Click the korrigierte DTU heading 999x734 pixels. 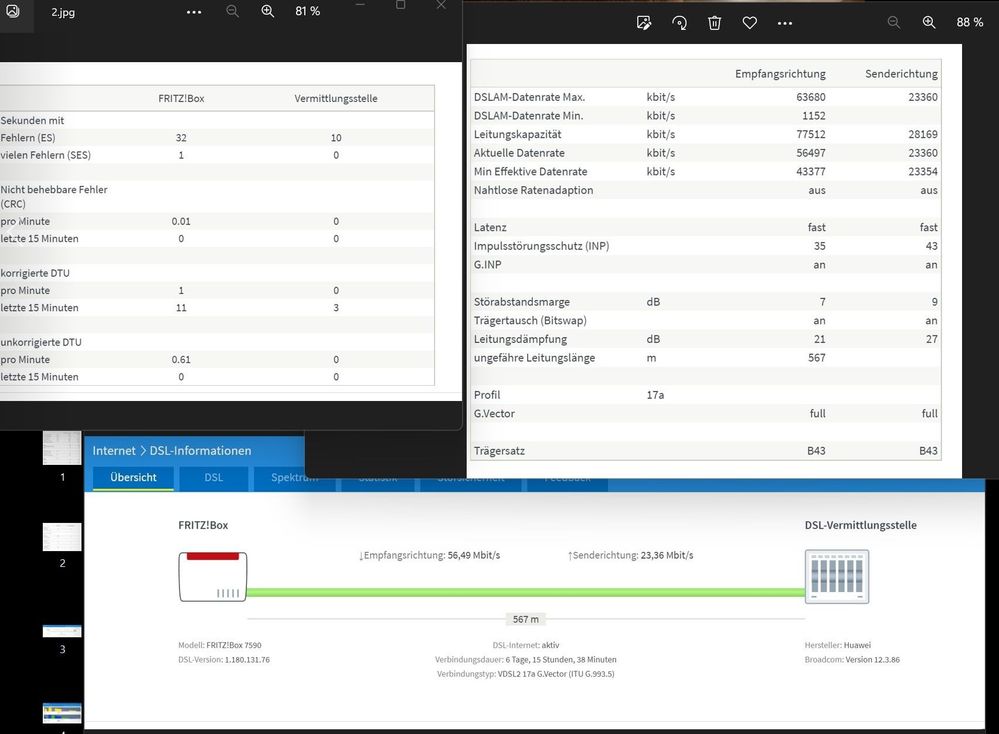coord(35,273)
